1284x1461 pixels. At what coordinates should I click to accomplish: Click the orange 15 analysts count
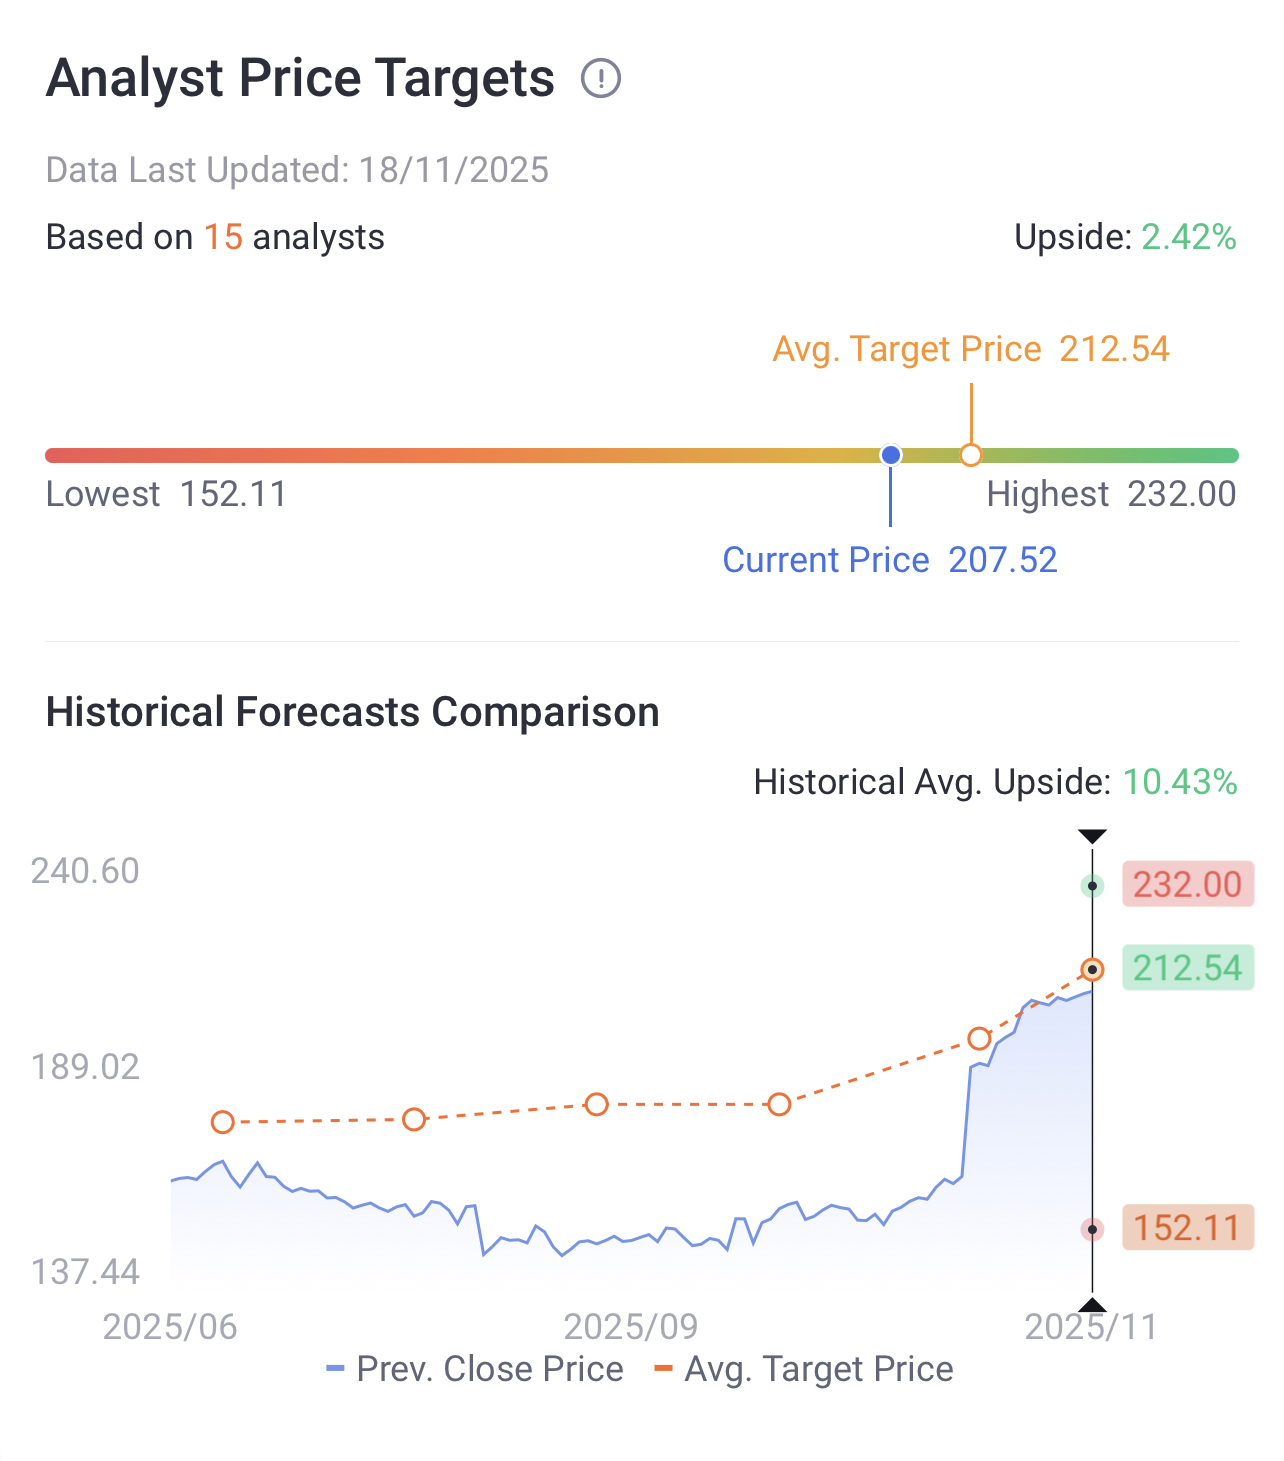pos(223,238)
